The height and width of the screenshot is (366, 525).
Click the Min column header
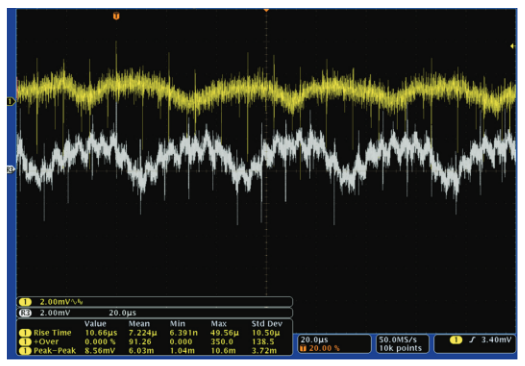(177, 323)
